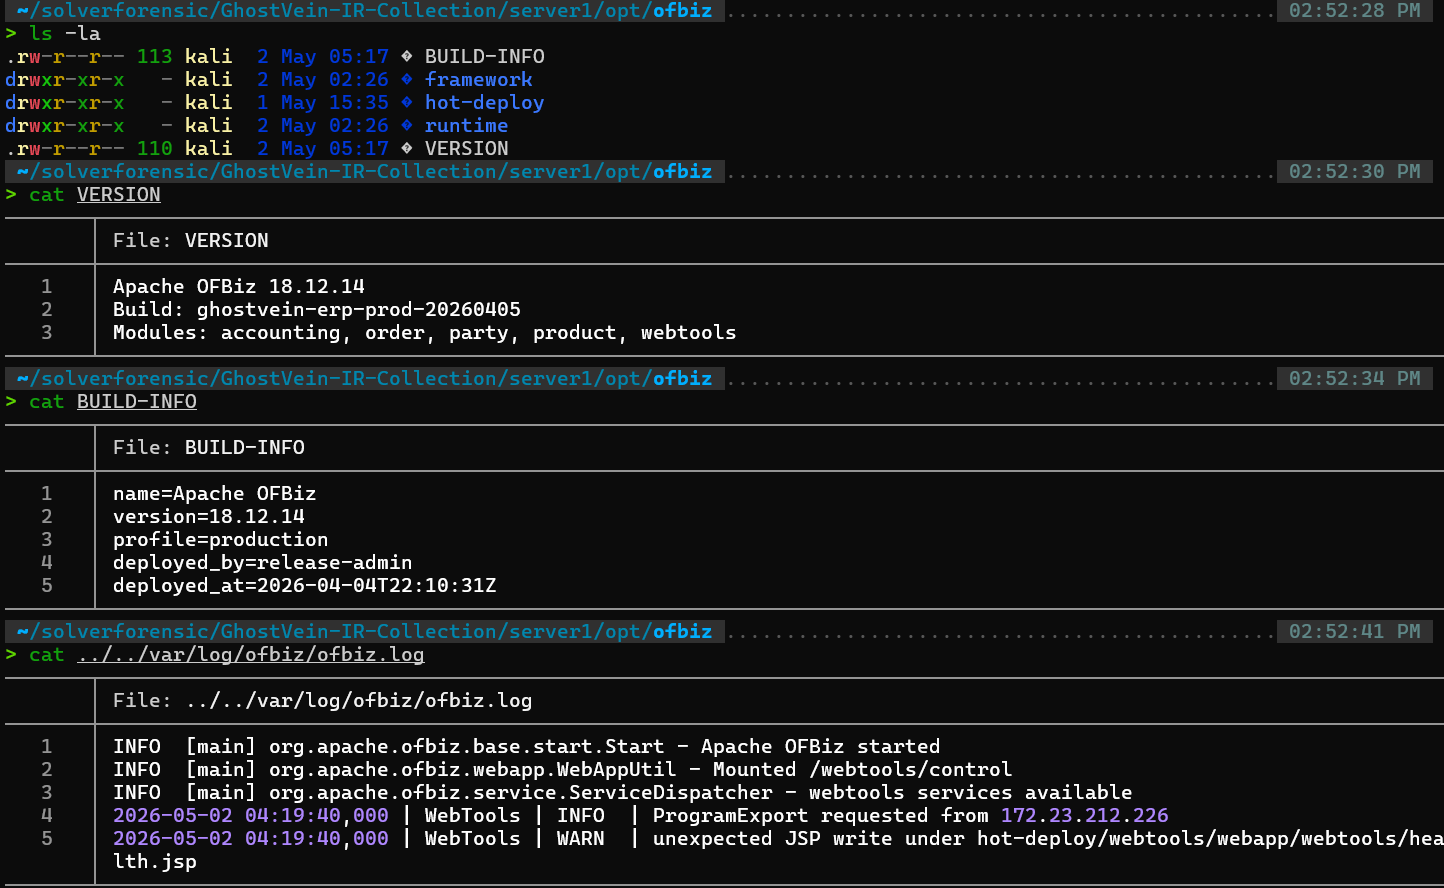Click the folder glyph beside framework
This screenshot has height=888, width=1444.
407,80
